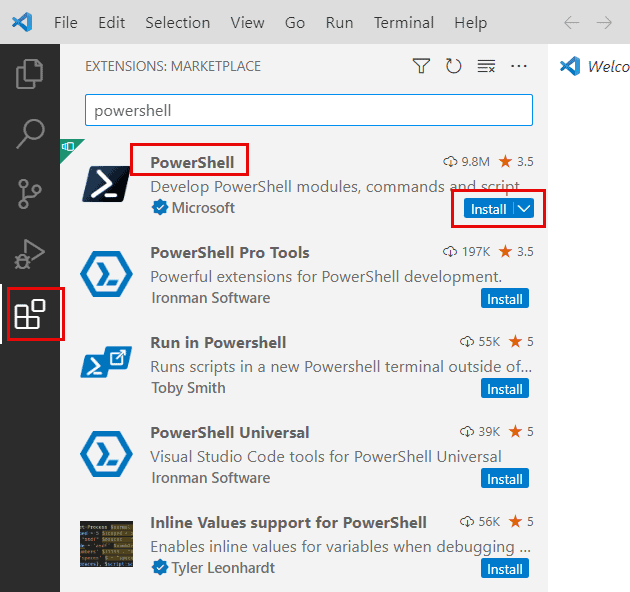Open the Extensions view in activity bar
Viewport: 630px width, 592px height.
[30, 314]
